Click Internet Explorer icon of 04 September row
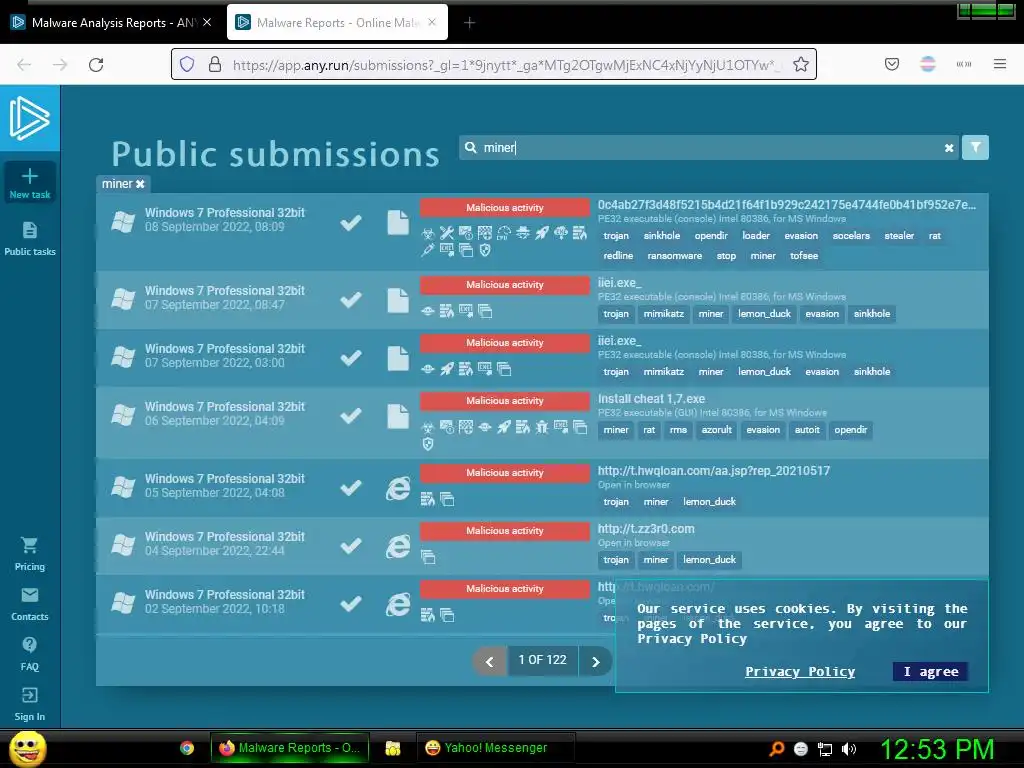This screenshot has width=1024, height=768. pos(398,547)
